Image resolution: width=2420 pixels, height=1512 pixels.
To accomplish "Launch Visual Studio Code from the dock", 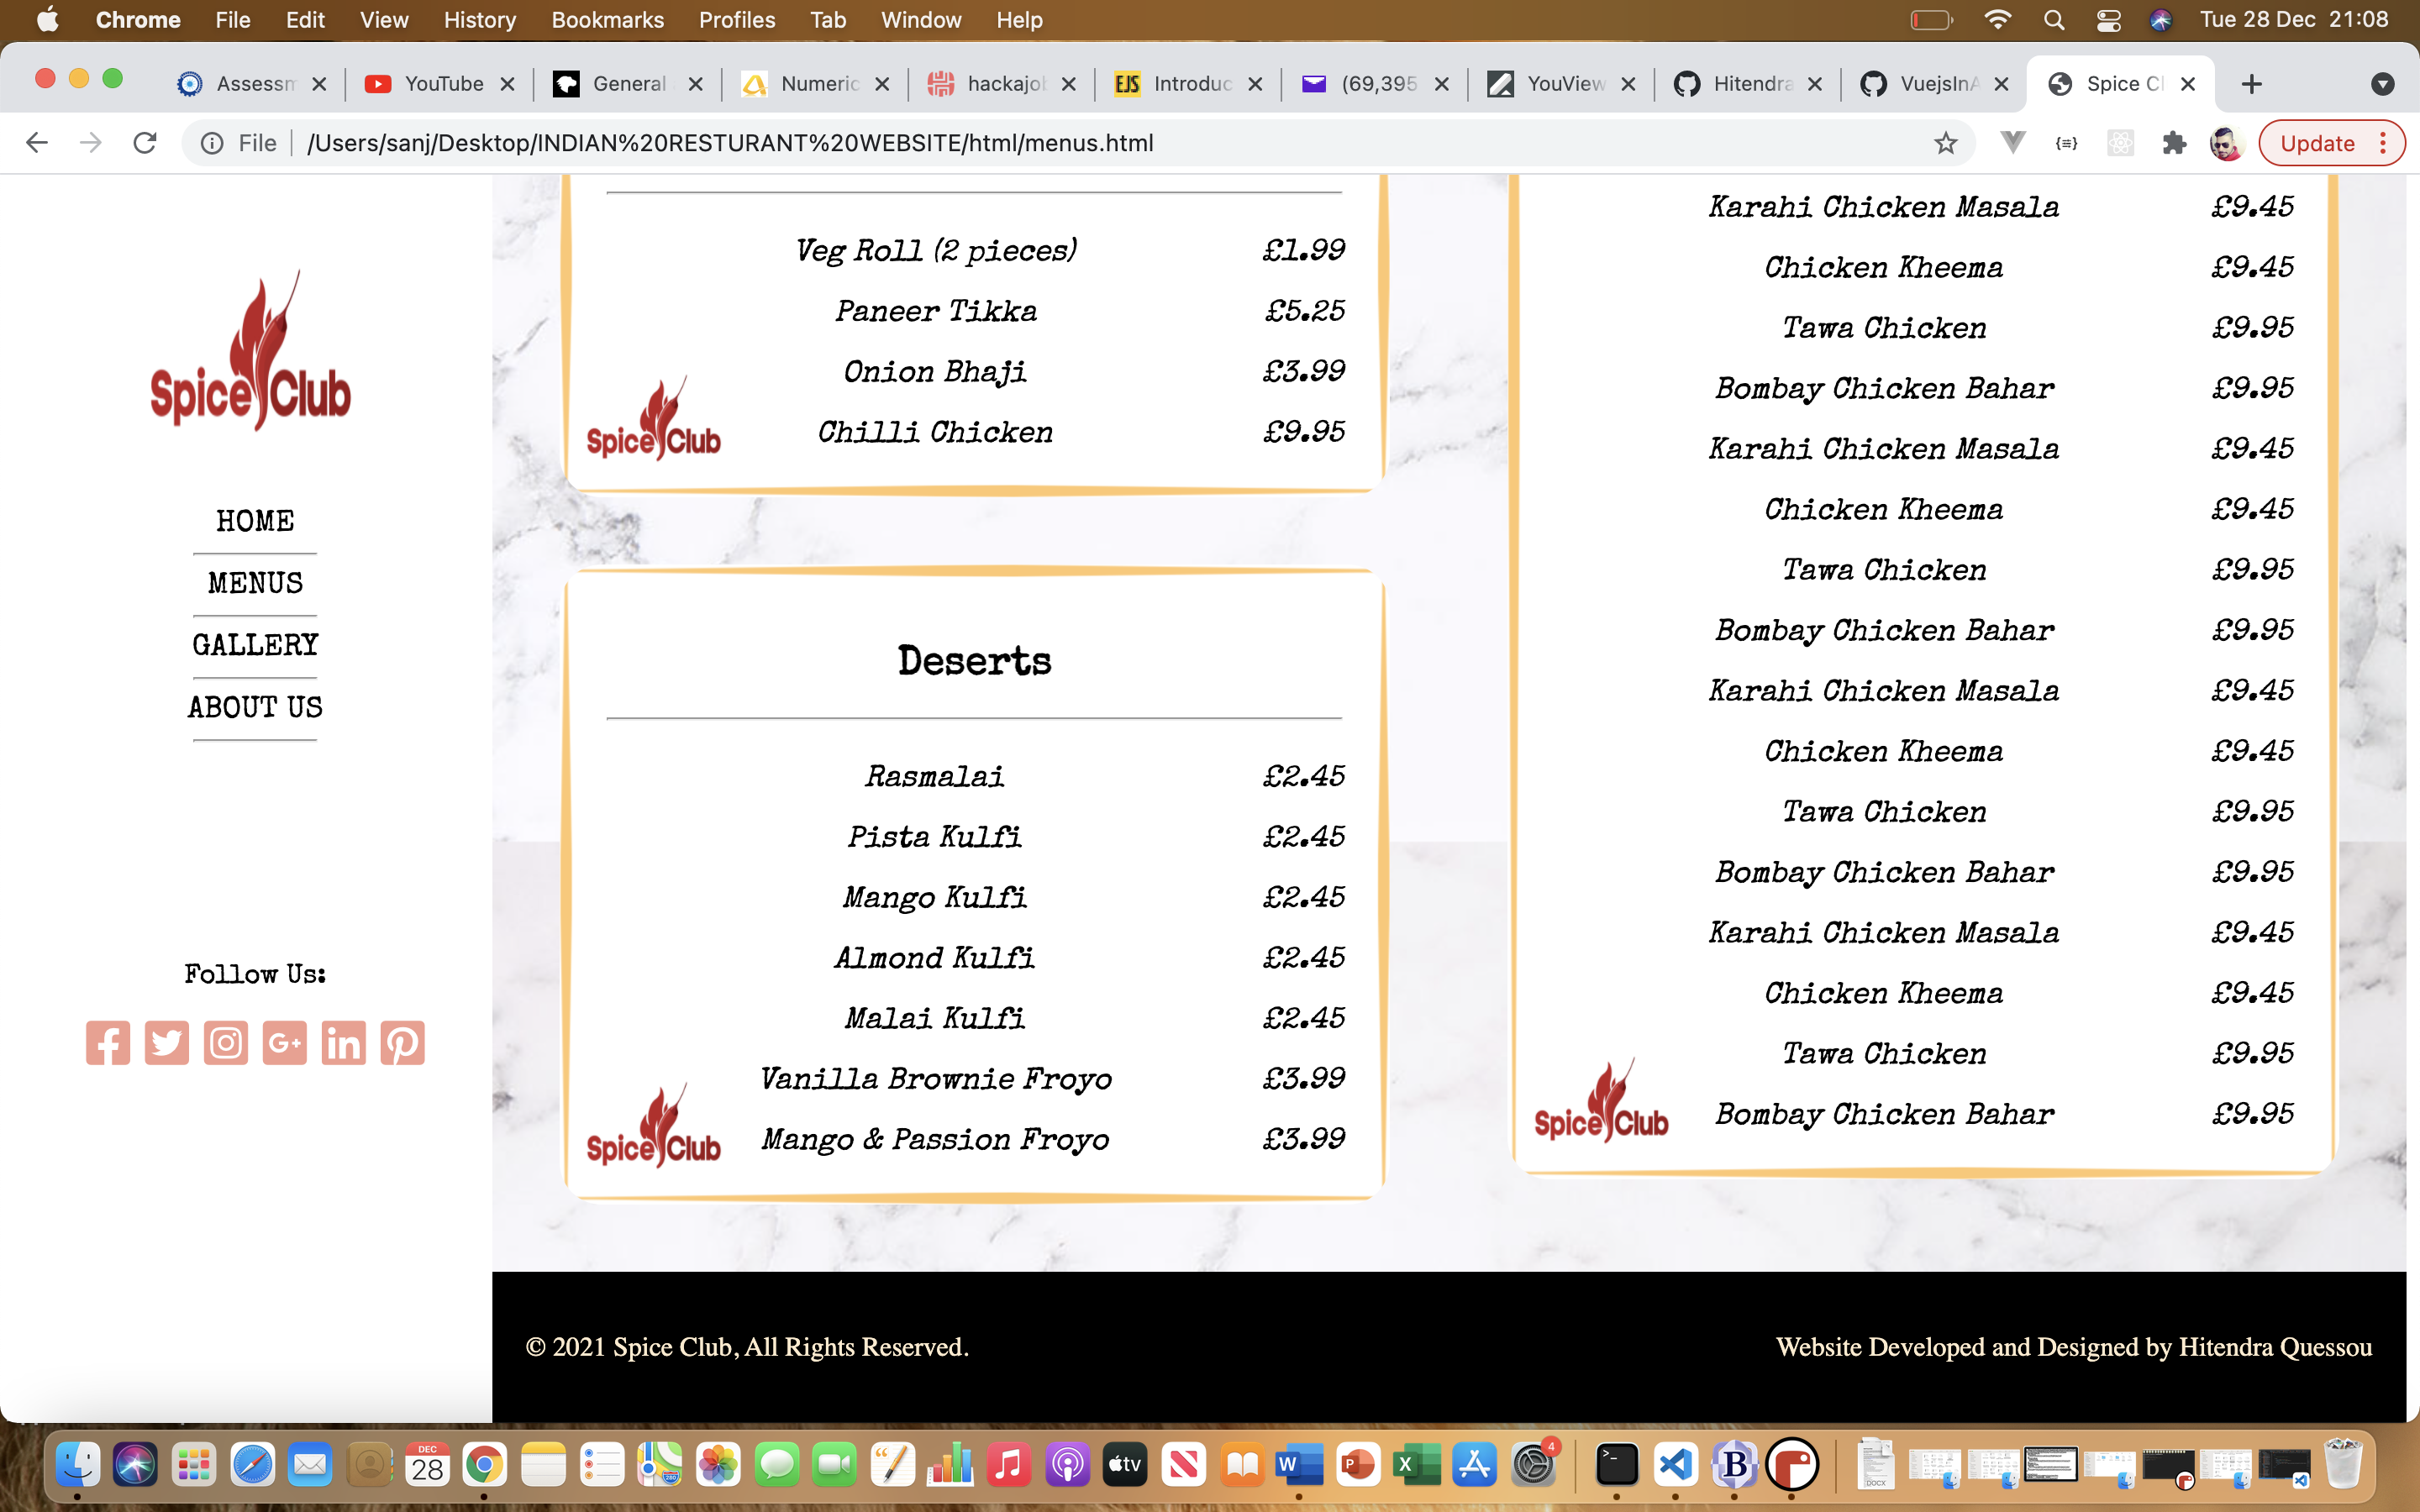I will [1676, 1465].
